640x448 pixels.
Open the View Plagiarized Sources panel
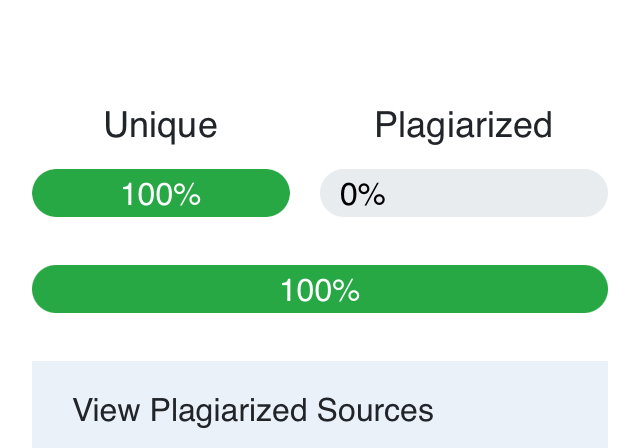320,404
